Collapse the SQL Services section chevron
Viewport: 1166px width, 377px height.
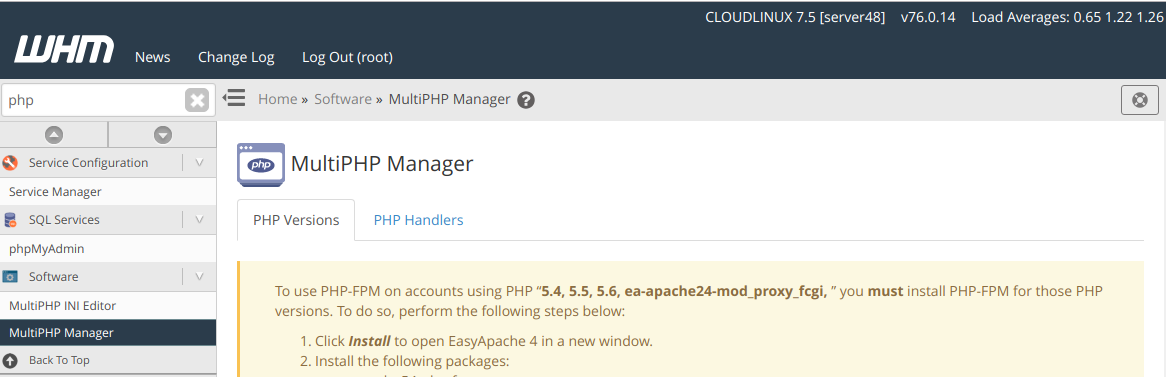coord(199,220)
